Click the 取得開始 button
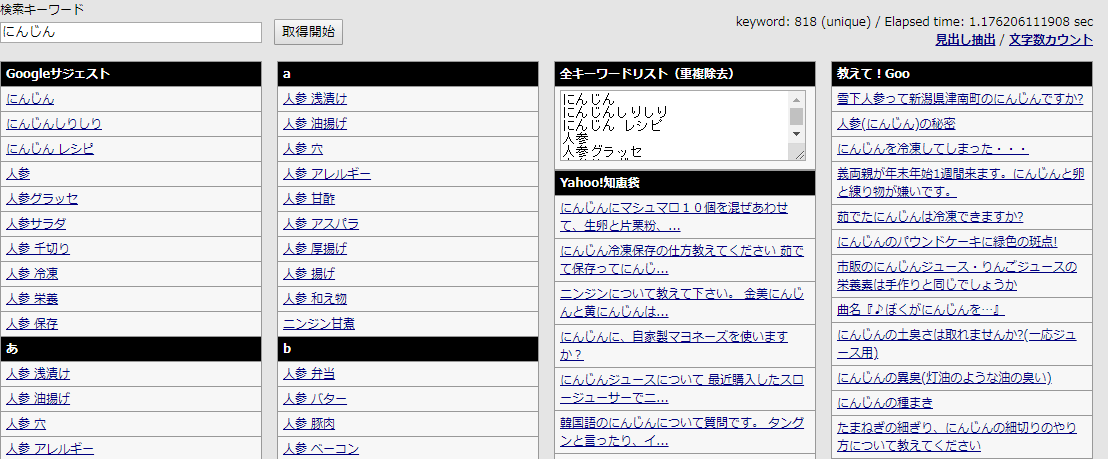This screenshot has height=459, width=1108. (308, 32)
